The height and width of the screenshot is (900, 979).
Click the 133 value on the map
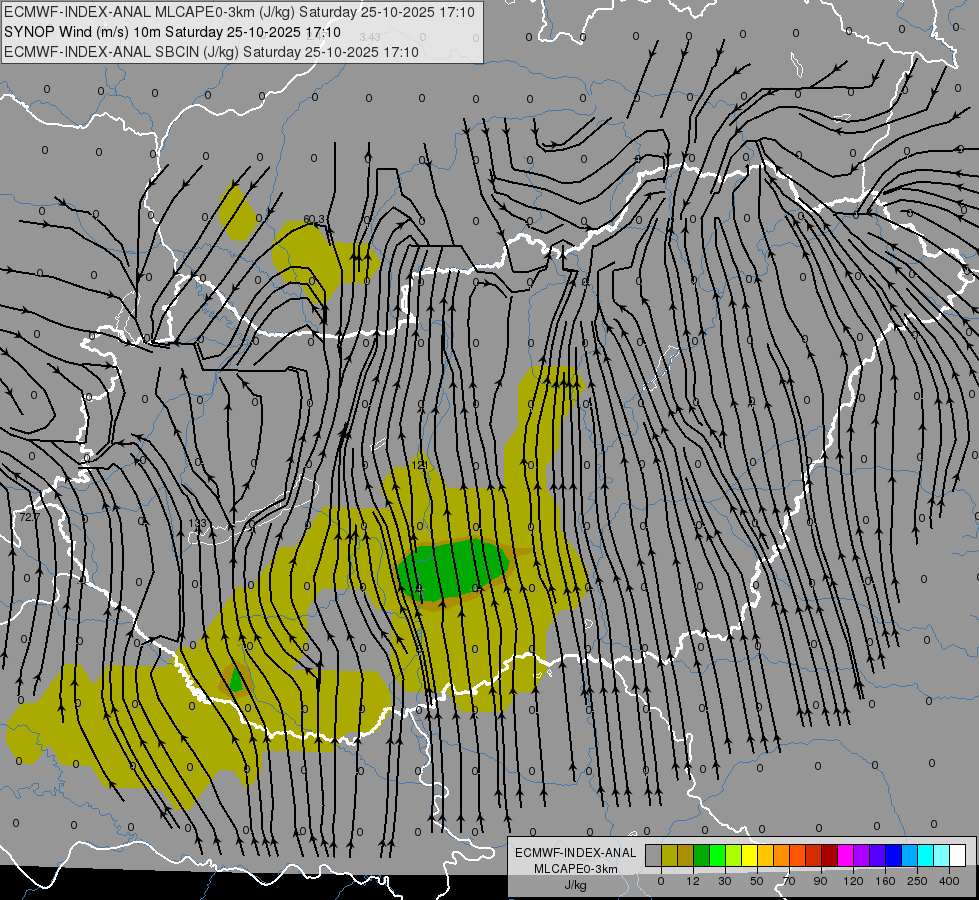click(x=197, y=523)
